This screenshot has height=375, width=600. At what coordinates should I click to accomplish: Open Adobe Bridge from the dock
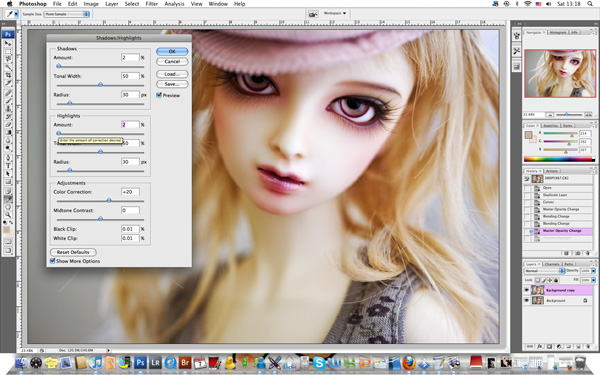click(185, 362)
